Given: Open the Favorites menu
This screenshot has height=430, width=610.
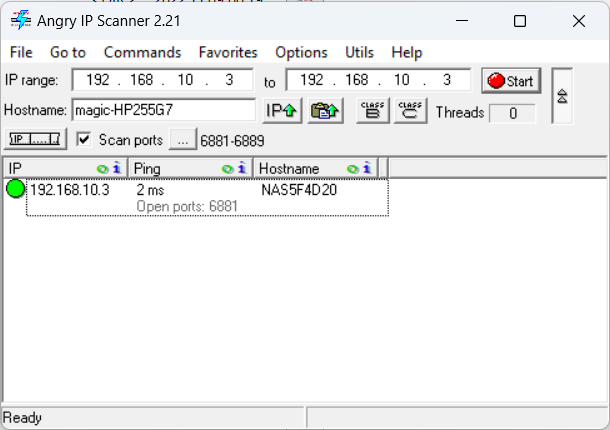Looking at the screenshot, I should coord(228,52).
